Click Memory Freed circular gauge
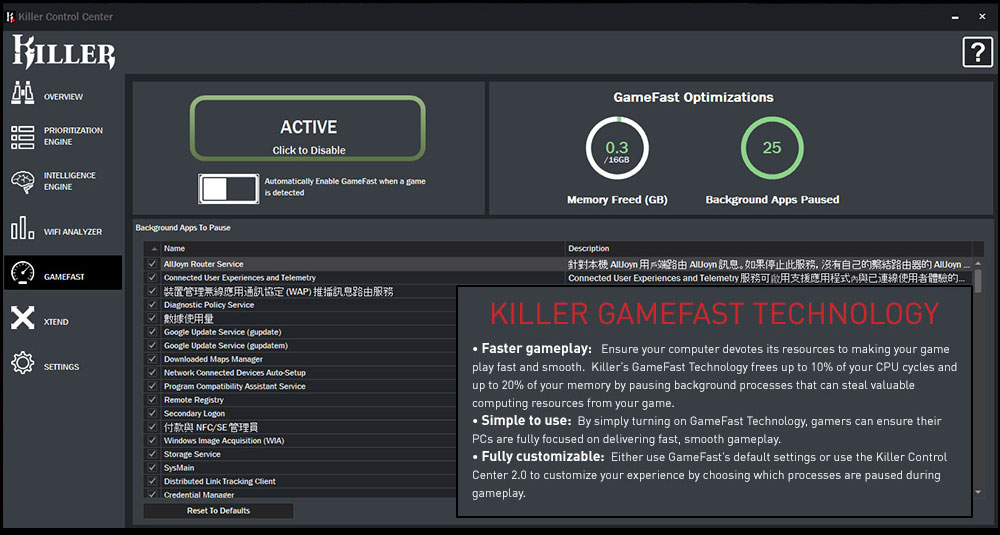Image resolution: width=1000 pixels, height=535 pixels. point(617,148)
